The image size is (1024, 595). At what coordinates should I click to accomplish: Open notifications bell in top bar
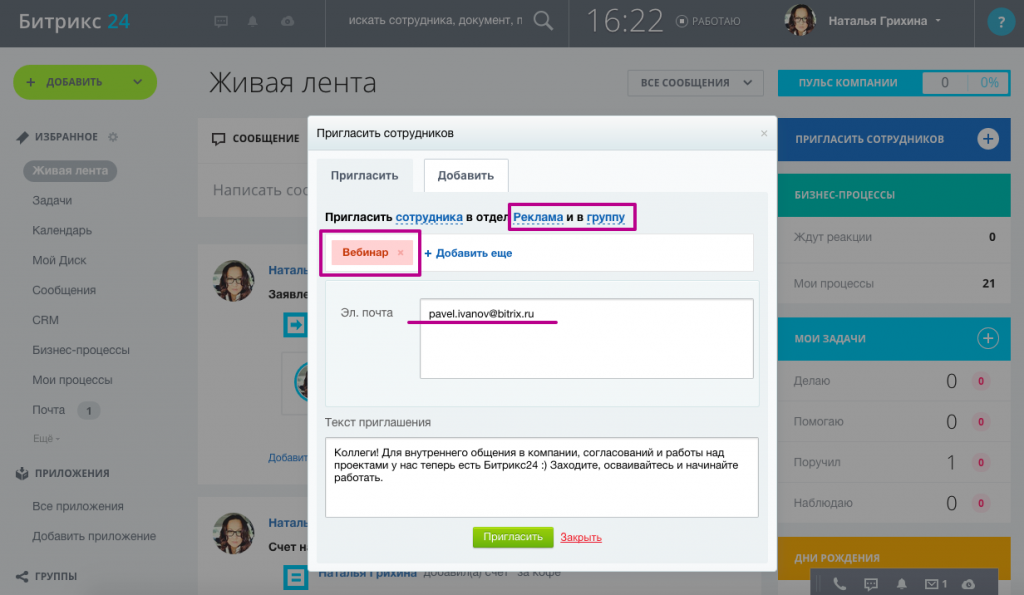254,21
